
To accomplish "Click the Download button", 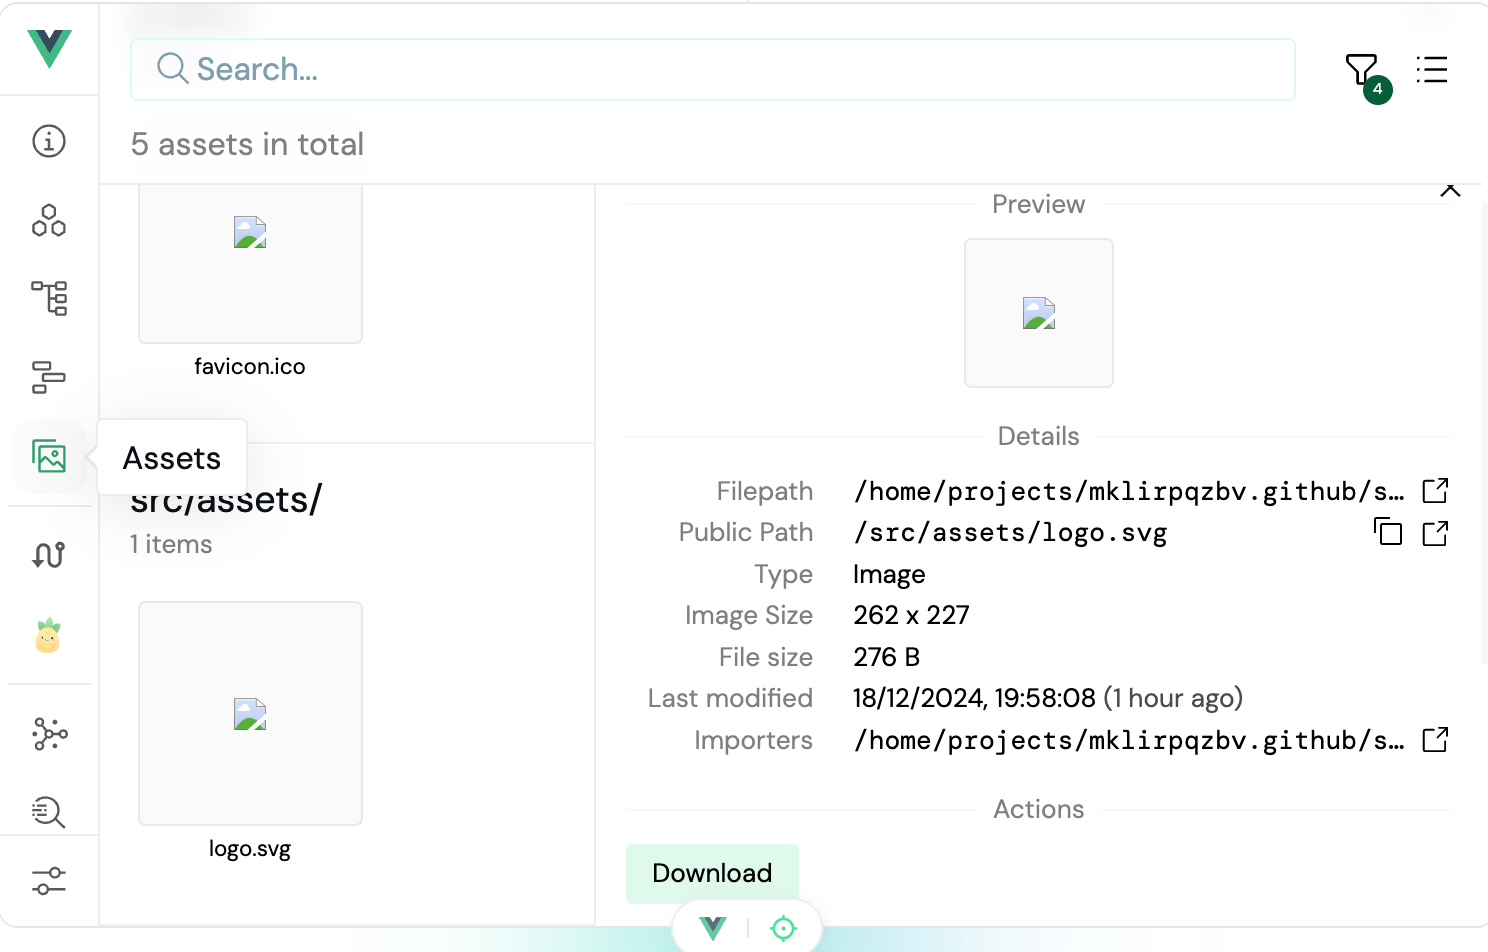I will [x=712, y=873].
